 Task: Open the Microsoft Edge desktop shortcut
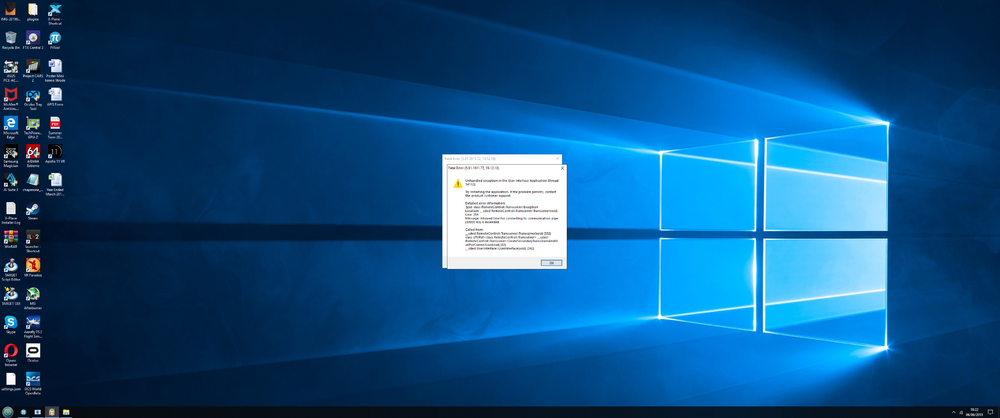tap(11, 123)
